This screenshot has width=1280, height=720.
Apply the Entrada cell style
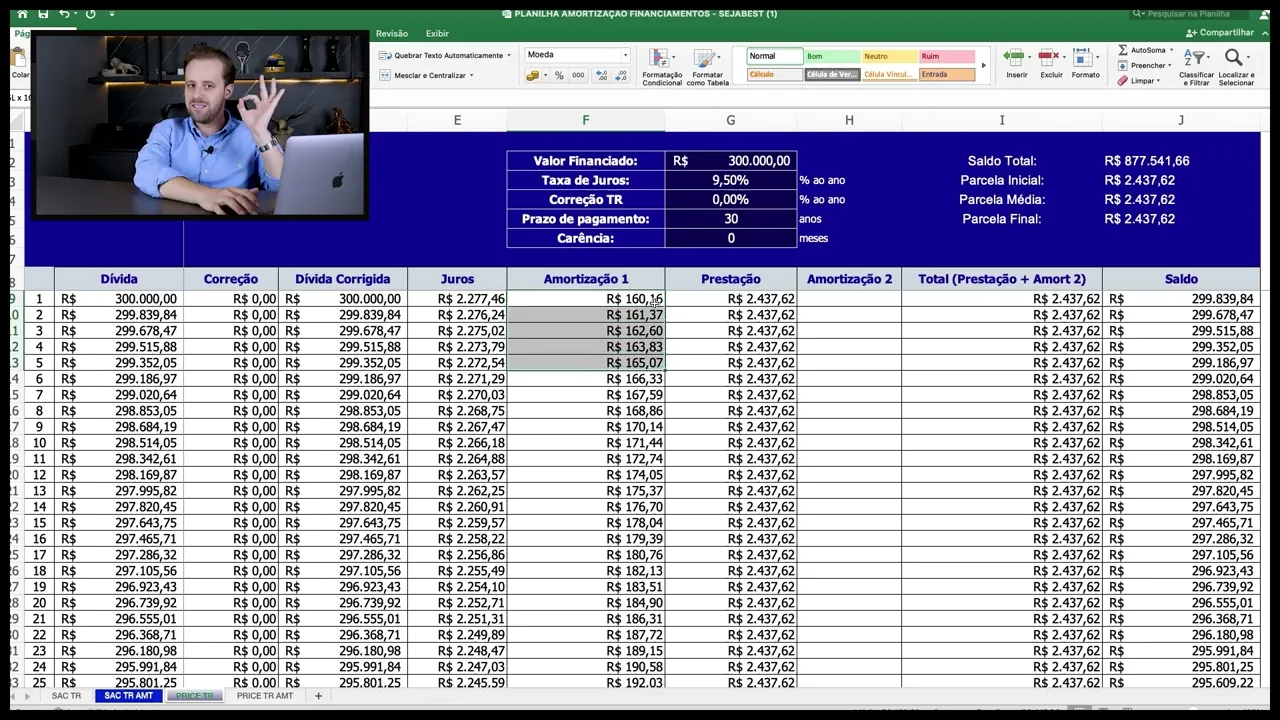pyautogui.click(x=947, y=74)
